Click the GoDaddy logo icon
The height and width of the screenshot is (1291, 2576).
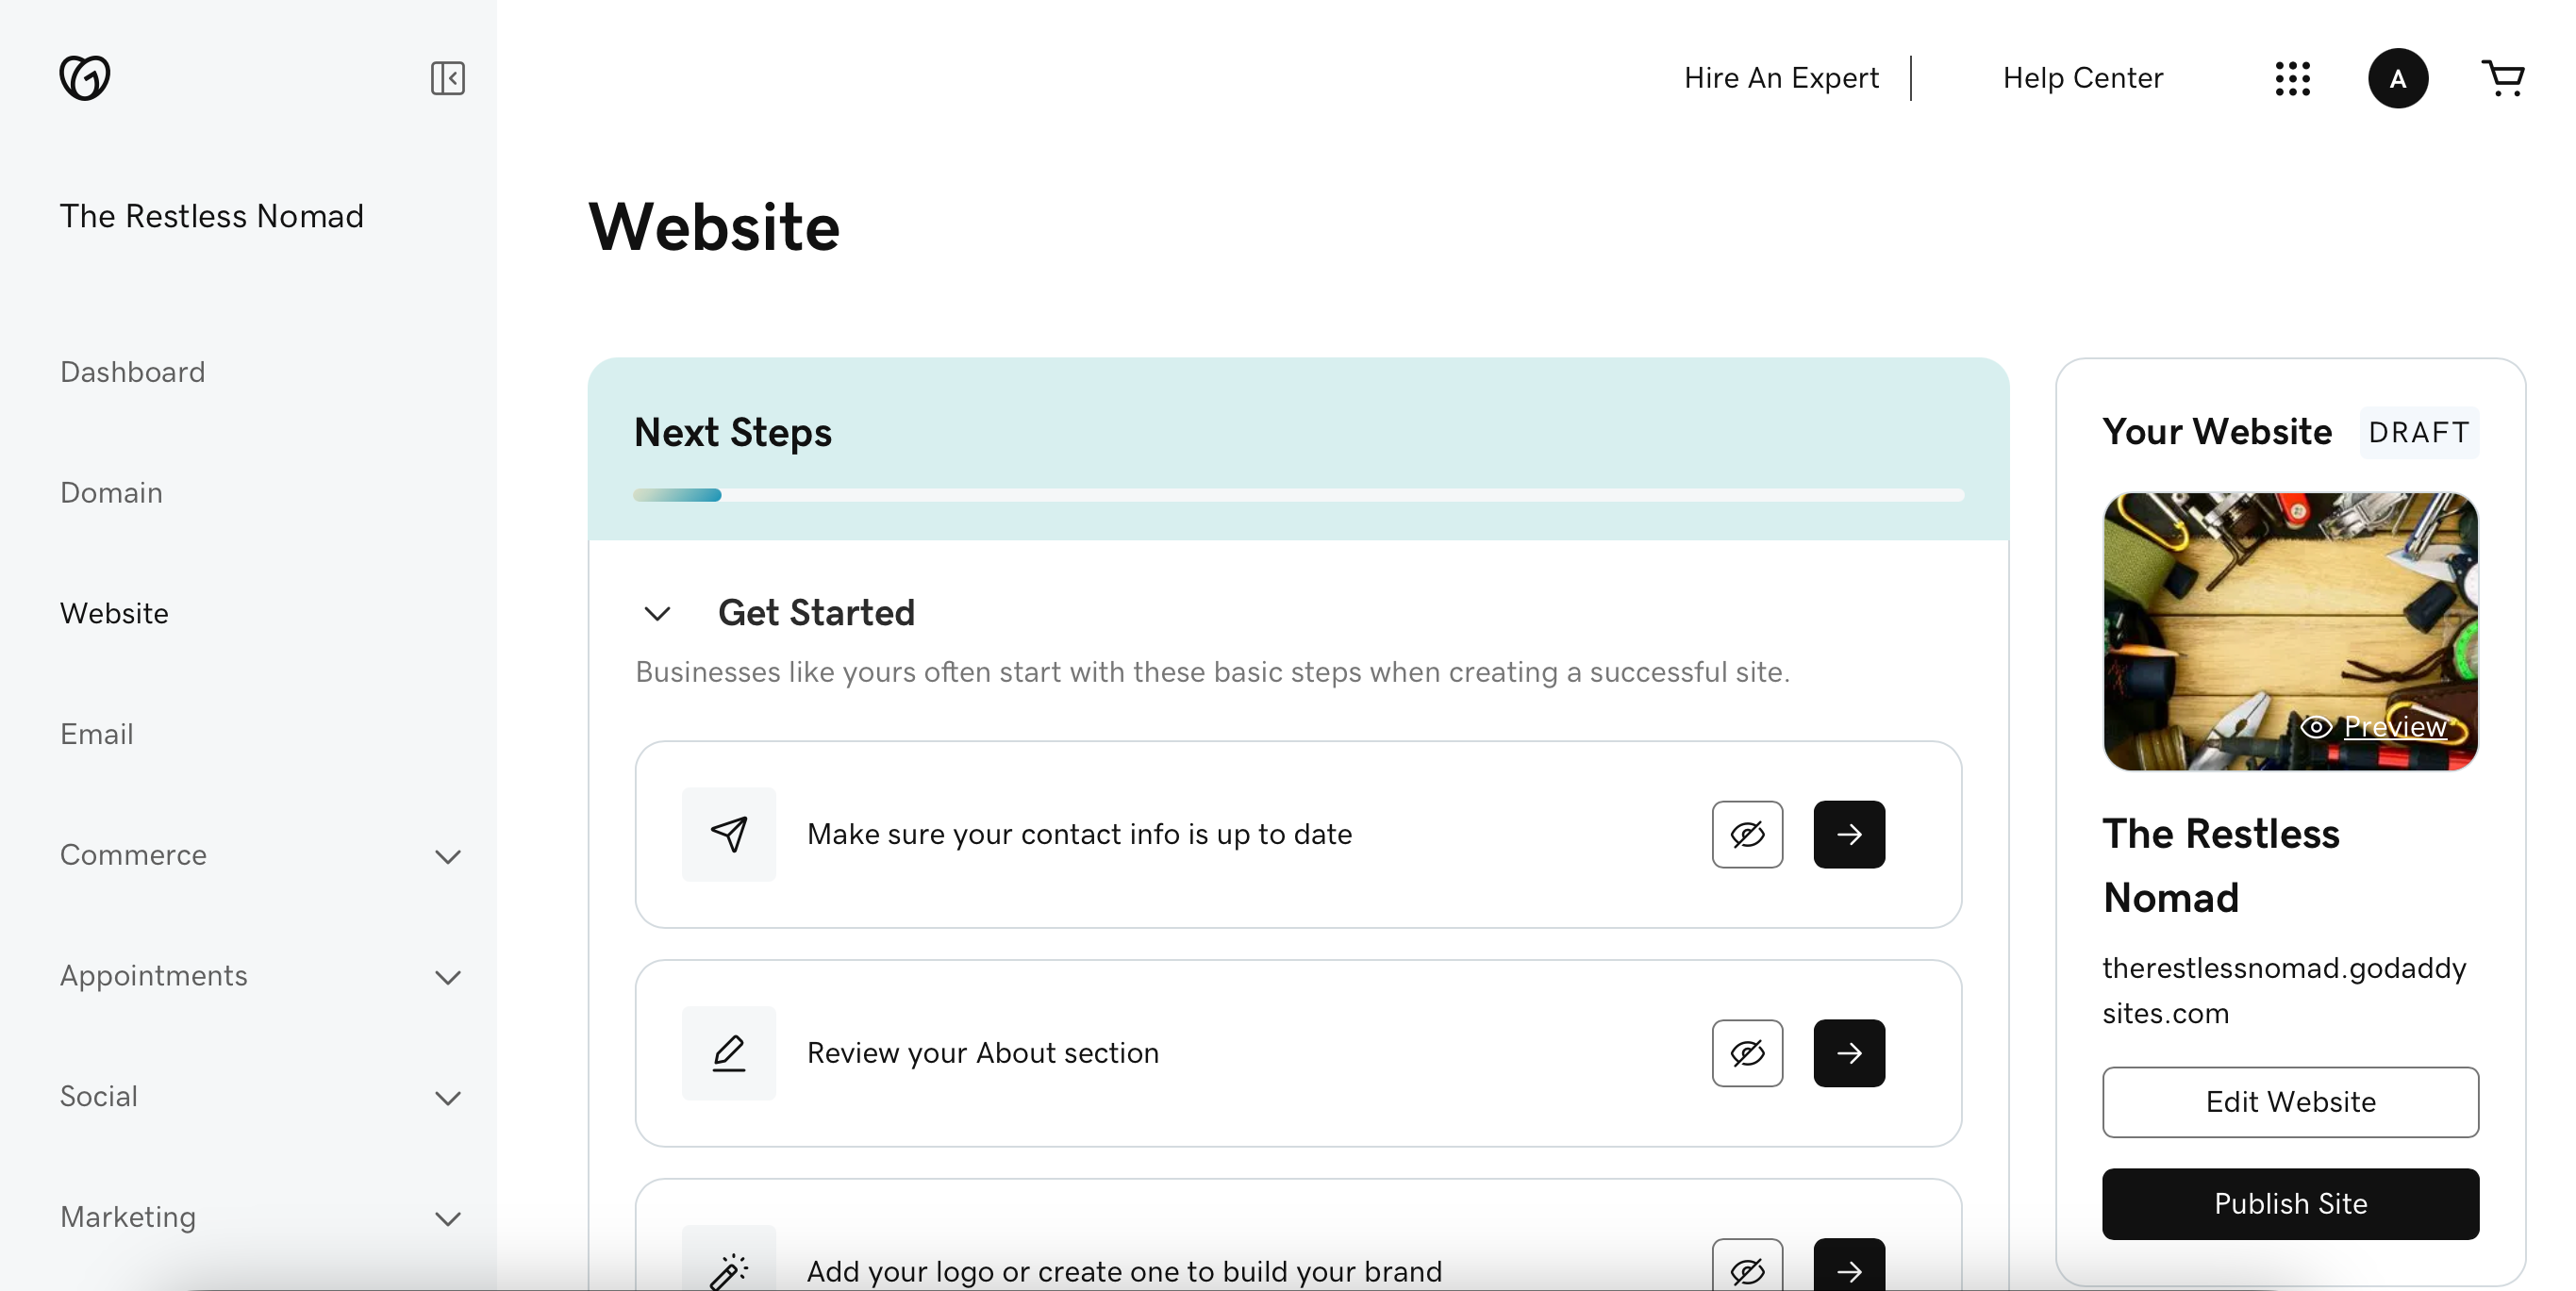pos(85,78)
